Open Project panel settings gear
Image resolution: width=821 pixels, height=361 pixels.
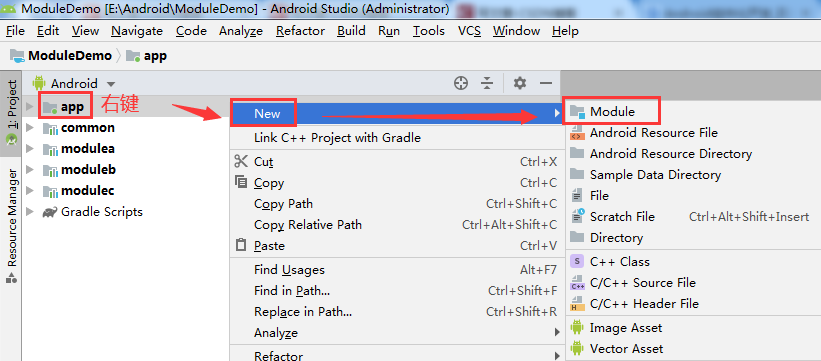click(519, 83)
